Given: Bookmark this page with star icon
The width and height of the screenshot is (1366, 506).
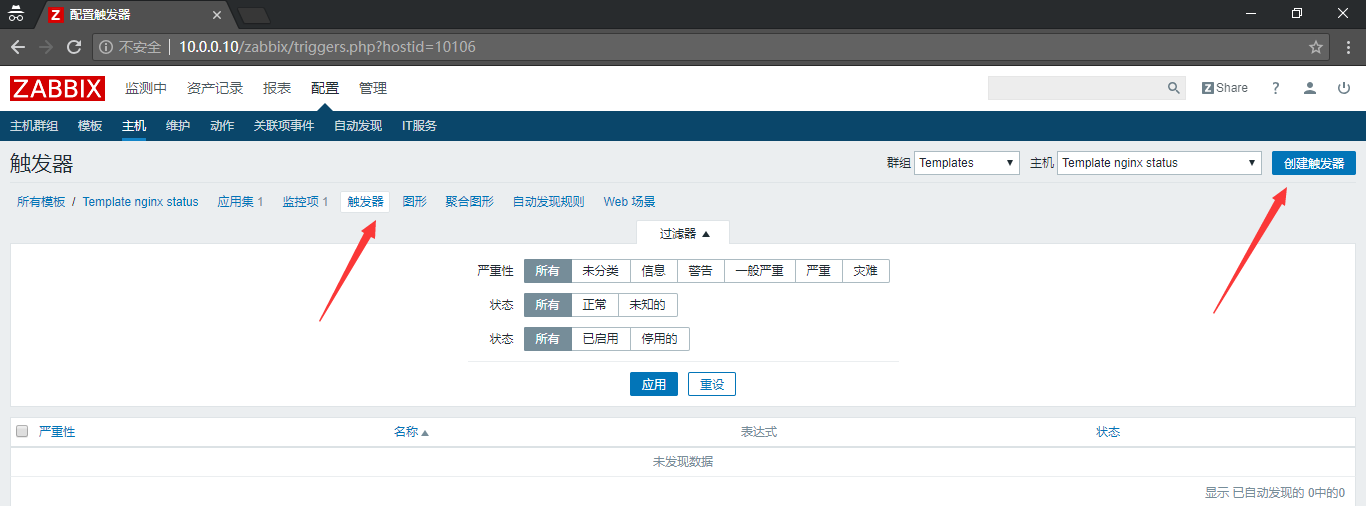Looking at the screenshot, I should [x=1316, y=47].
